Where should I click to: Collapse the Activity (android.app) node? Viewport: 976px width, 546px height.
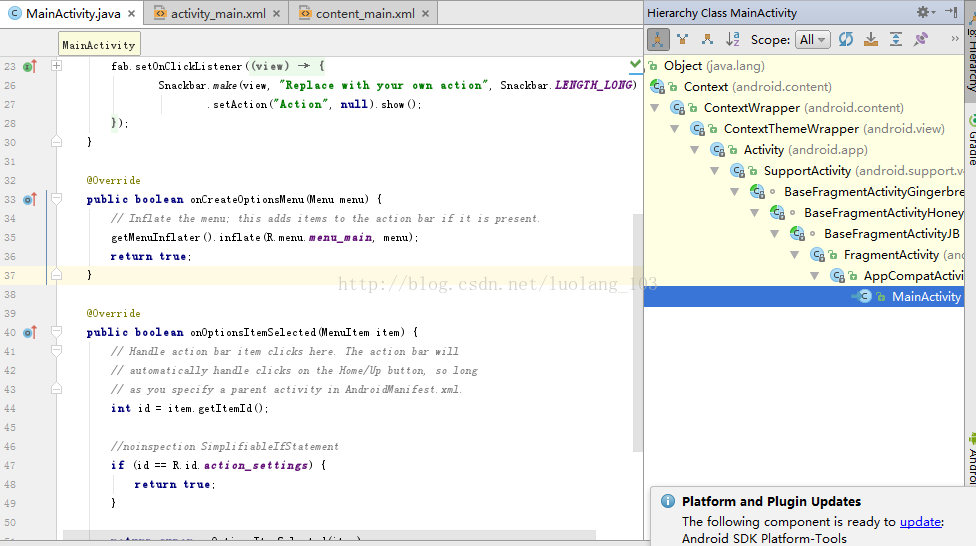695,150
